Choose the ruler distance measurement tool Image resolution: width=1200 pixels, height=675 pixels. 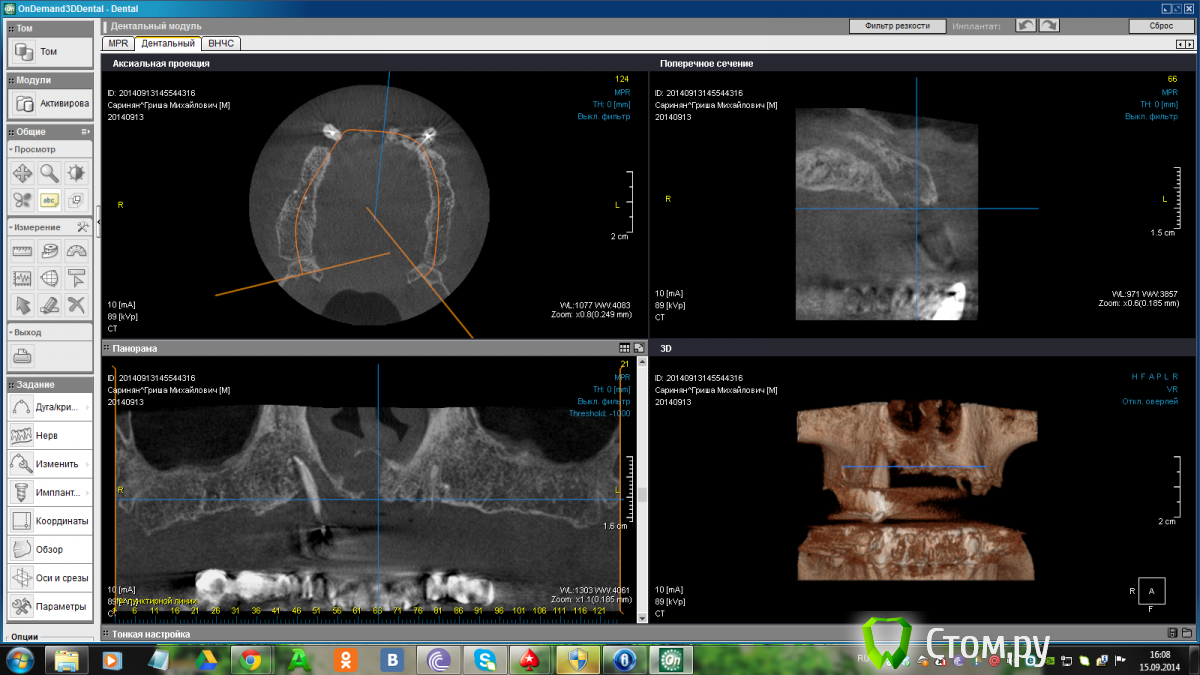(22, 251)
